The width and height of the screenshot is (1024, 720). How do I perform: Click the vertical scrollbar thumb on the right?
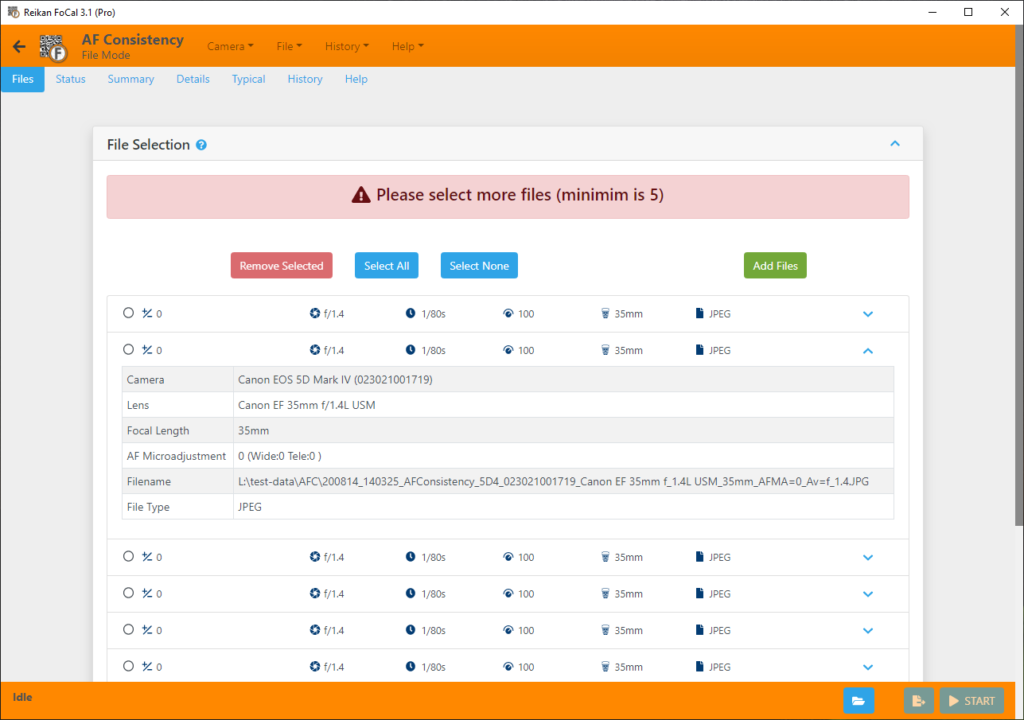[x=1019, y=276]
